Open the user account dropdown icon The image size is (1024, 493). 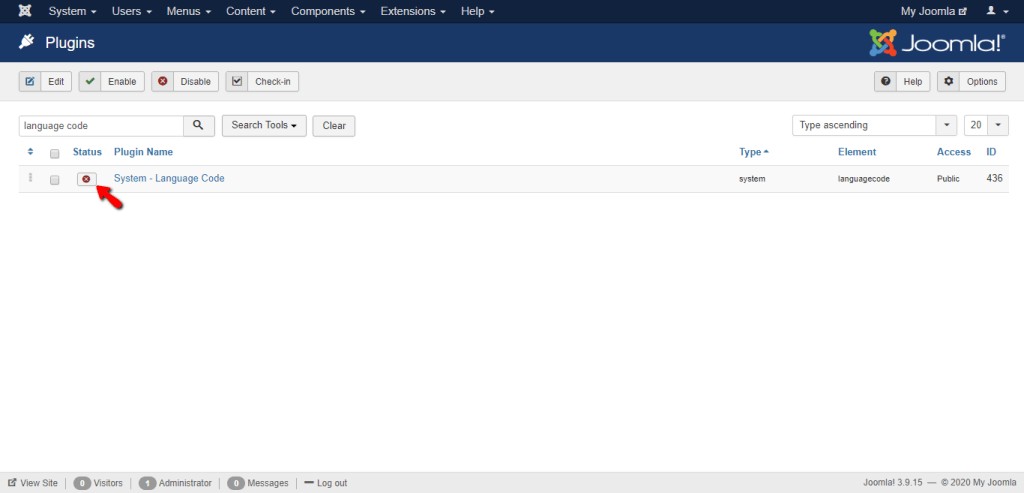pyautogui.click(x=997, y=11)
